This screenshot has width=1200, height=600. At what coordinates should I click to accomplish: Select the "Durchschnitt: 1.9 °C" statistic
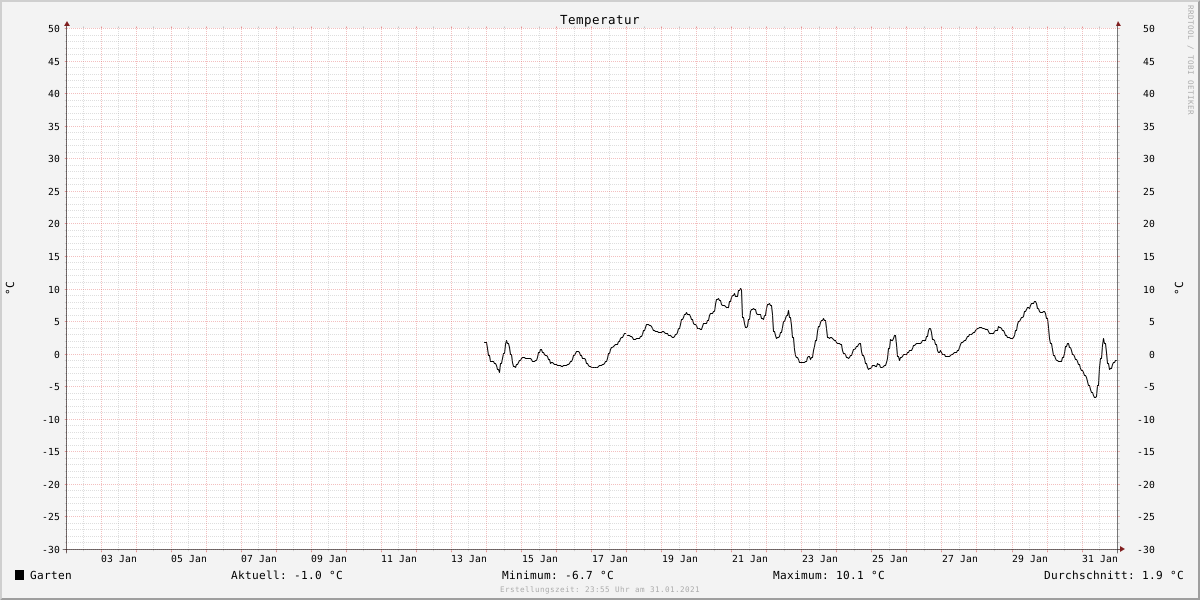(x=1114, y=575)
